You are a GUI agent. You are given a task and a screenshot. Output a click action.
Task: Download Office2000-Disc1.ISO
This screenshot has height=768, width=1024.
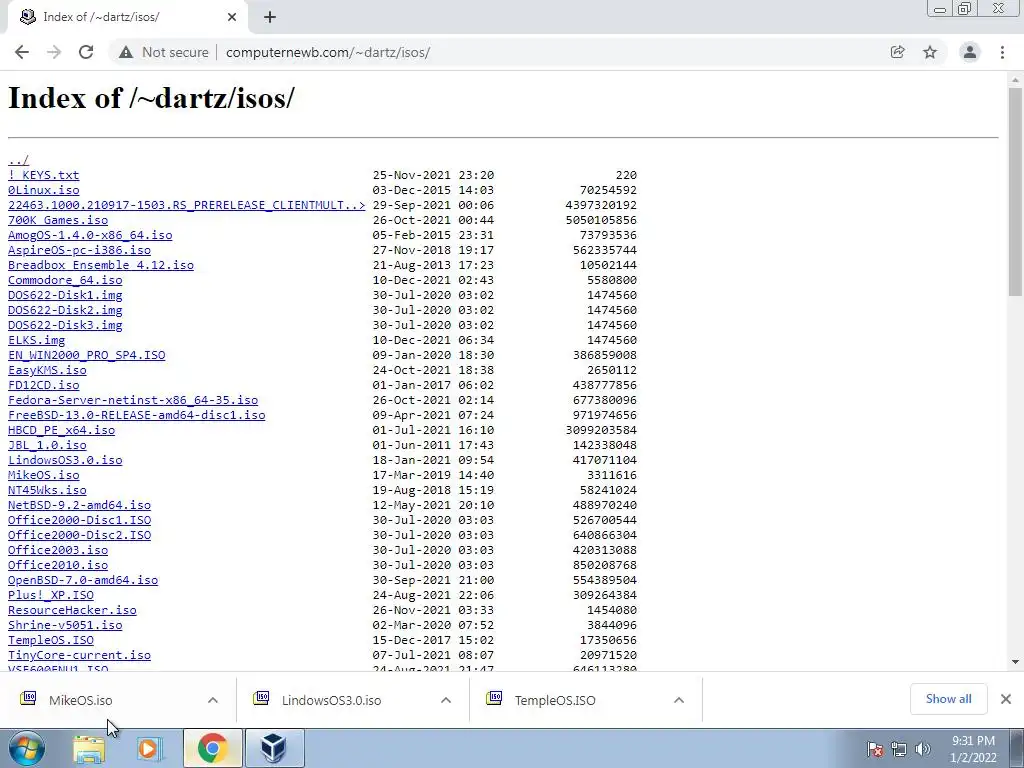(x=80, y=520)
